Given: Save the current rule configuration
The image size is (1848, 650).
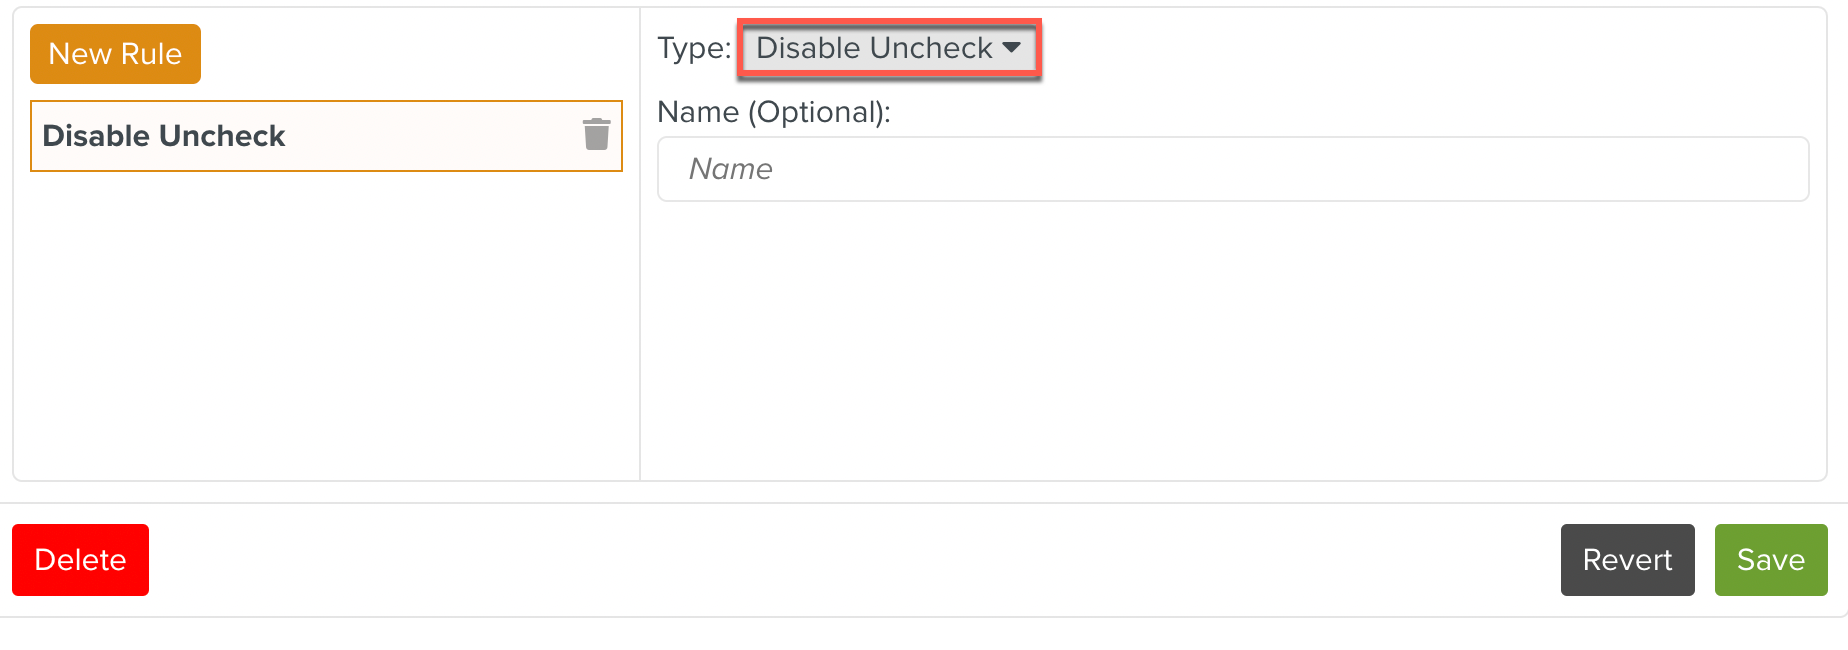Looking at the screenshot, I should click(x=1770, y=560).
